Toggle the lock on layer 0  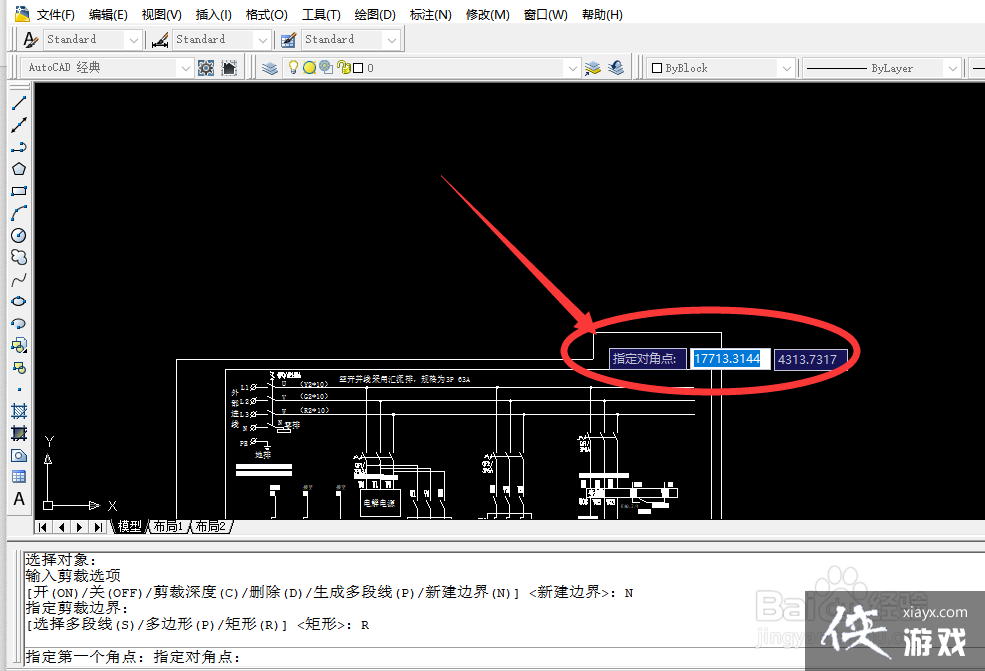pos(342,67)
